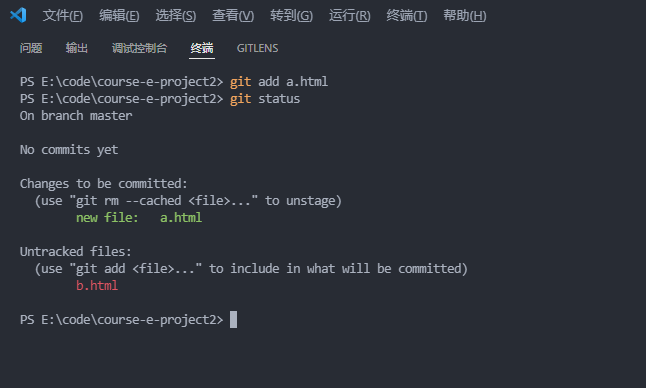Viewport: 646px width, 388px height.
Task: Open the 终端(T) menu
Action: tap(407, 16)
